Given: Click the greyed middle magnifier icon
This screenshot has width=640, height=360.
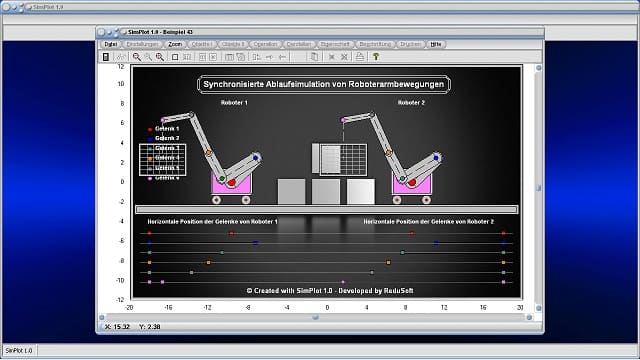Looking at the screenshot, I should click(148, 57).
